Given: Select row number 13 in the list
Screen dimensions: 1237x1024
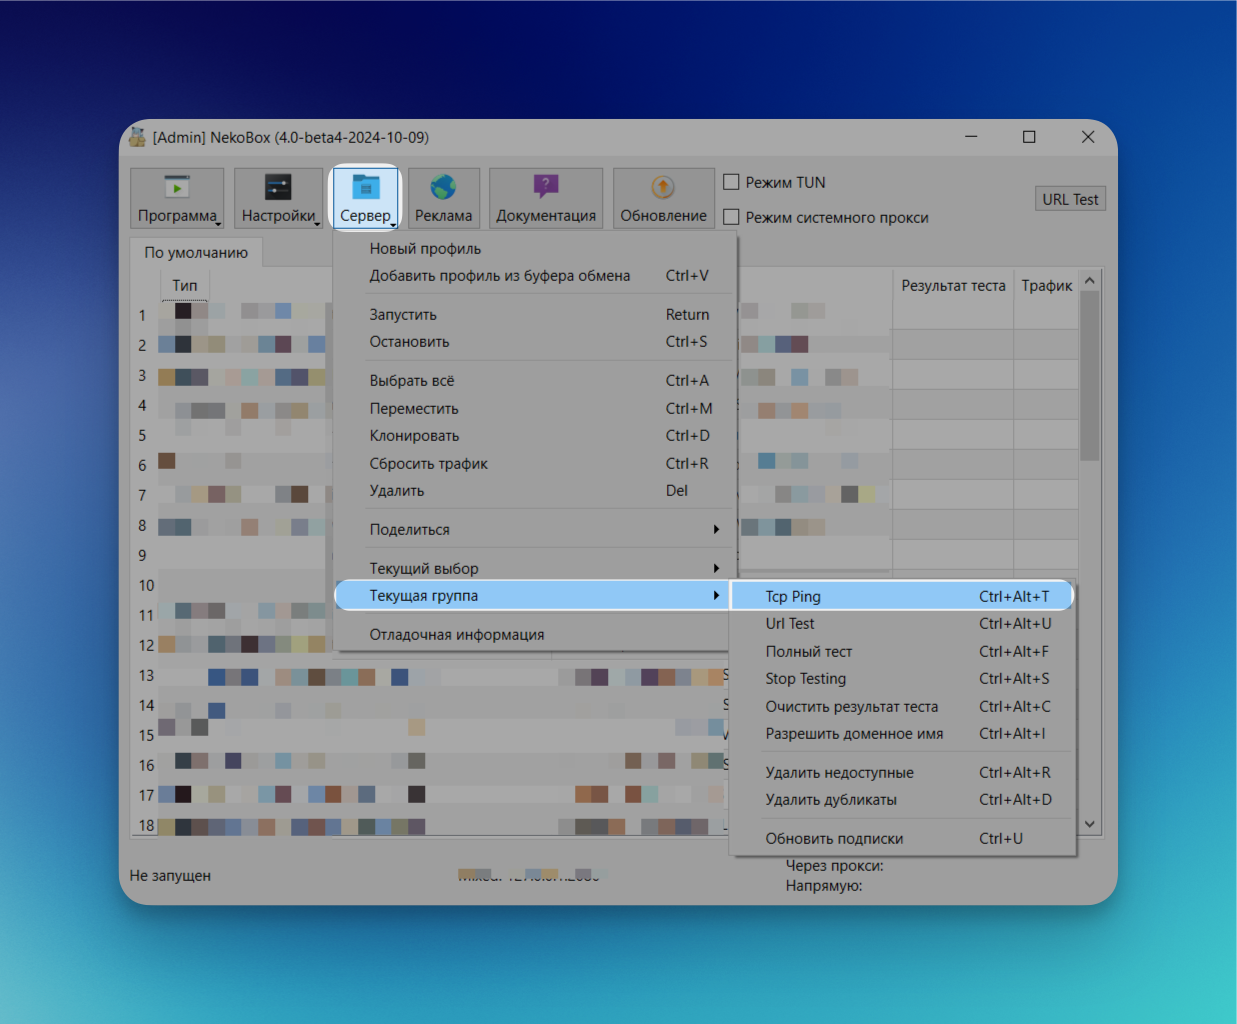Looking at the screenshot, I should [x=146, y=675].
